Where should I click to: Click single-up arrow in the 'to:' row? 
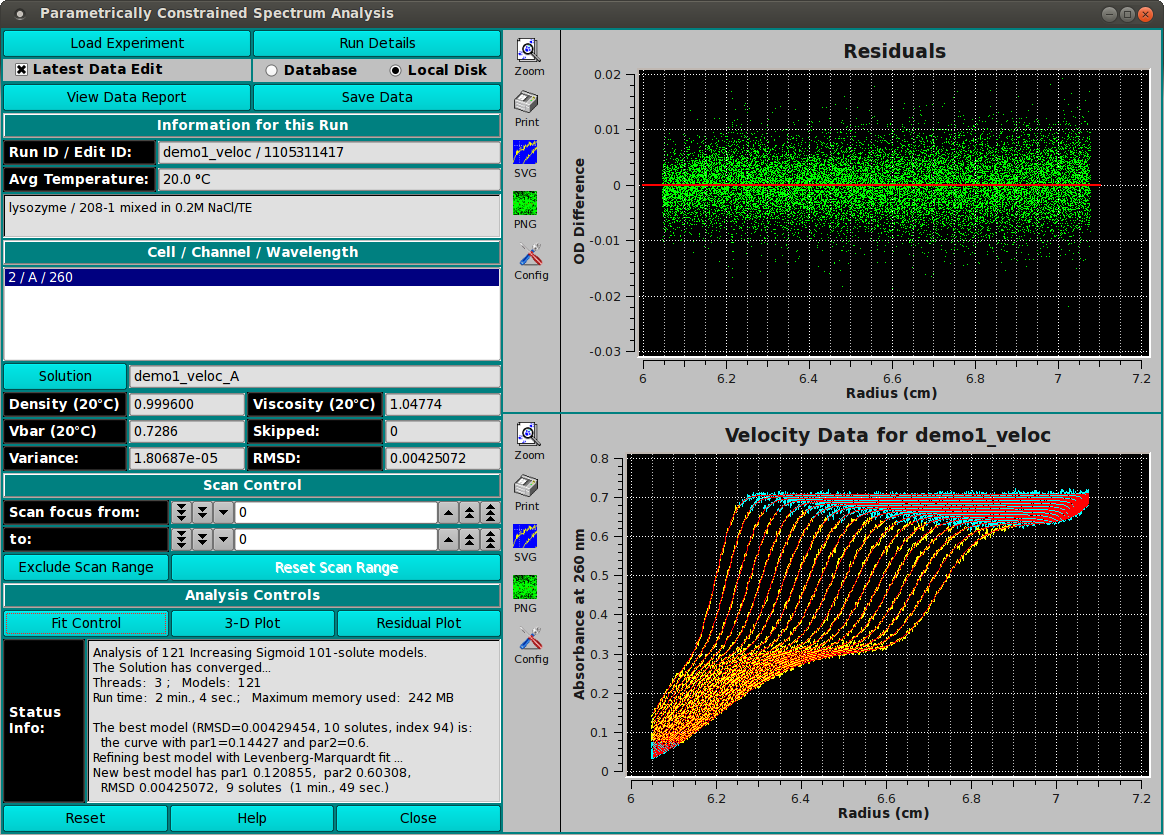pos(448,540)
